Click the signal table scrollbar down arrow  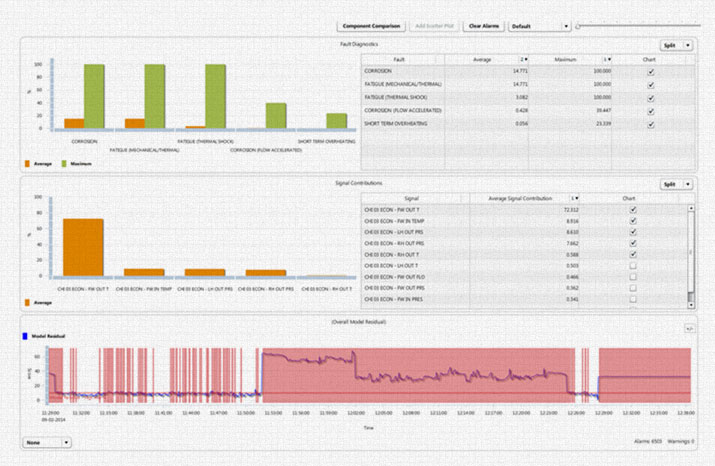(x=691, y=305)
